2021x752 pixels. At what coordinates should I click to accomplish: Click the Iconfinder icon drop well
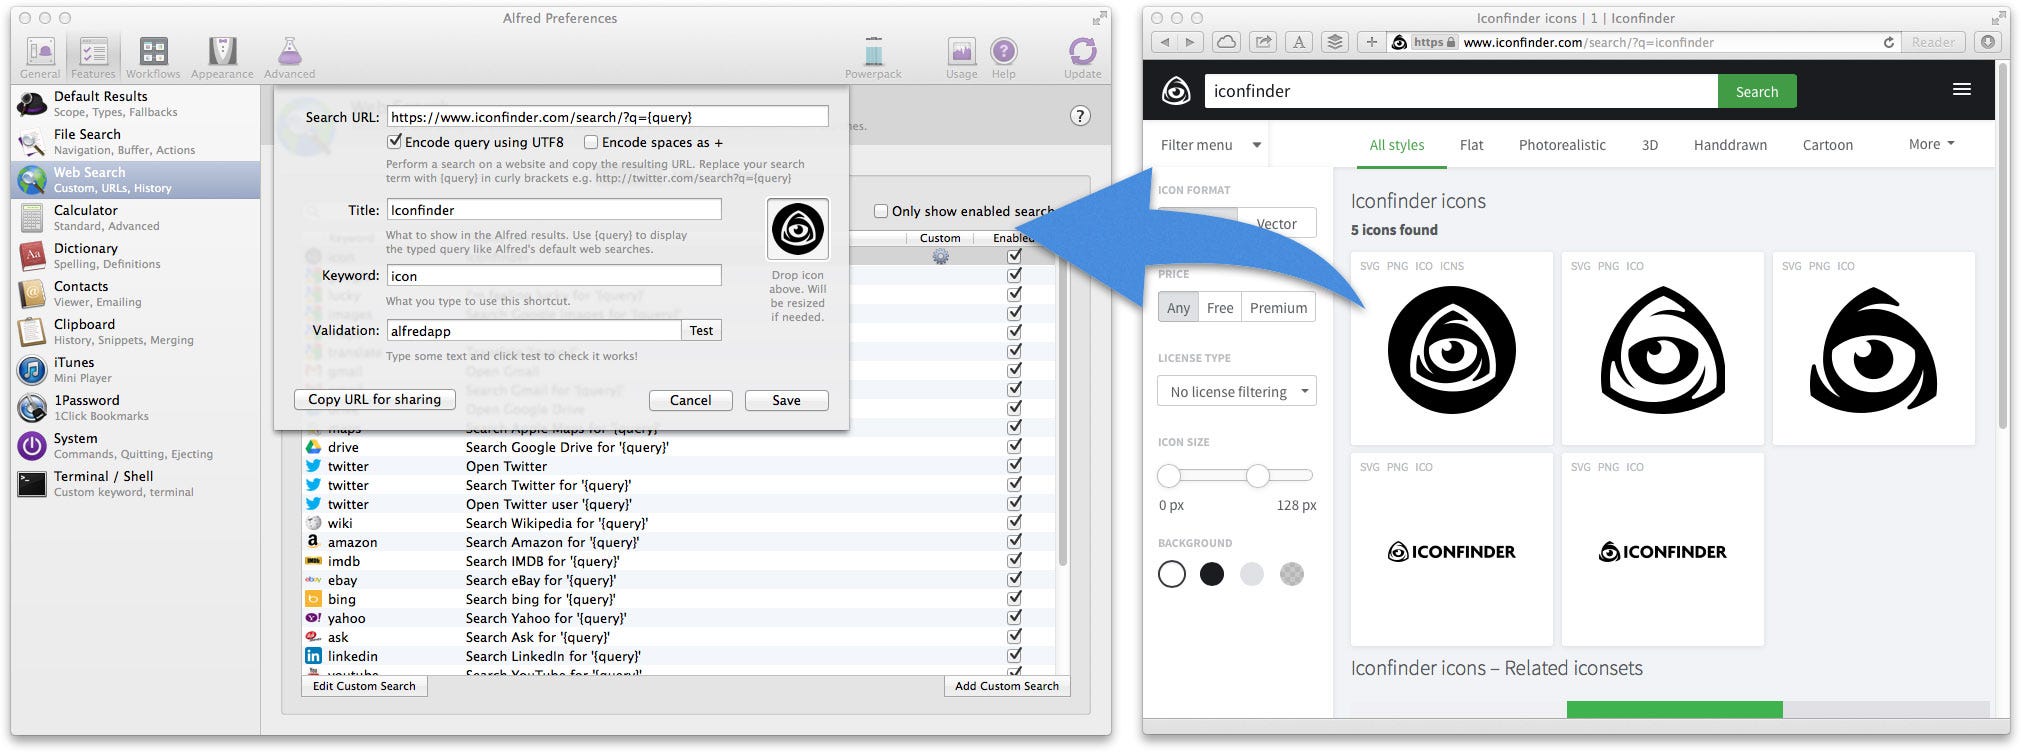coord(797,229)
